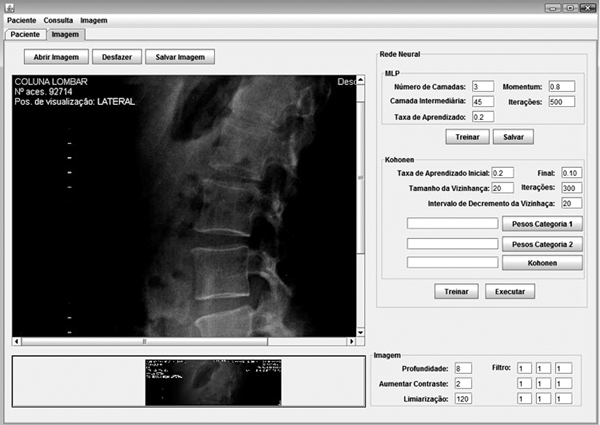Click the Executar button
This screenshot has width=600, height=425.
pyautogui.click(x=510, y=292)
